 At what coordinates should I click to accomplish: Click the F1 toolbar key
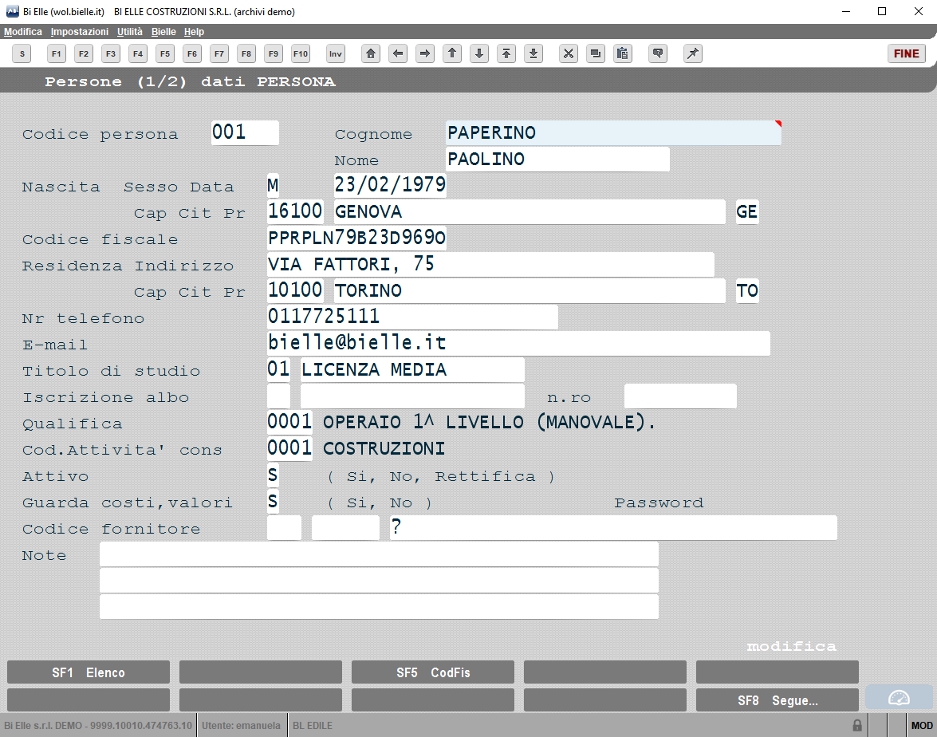56,54
